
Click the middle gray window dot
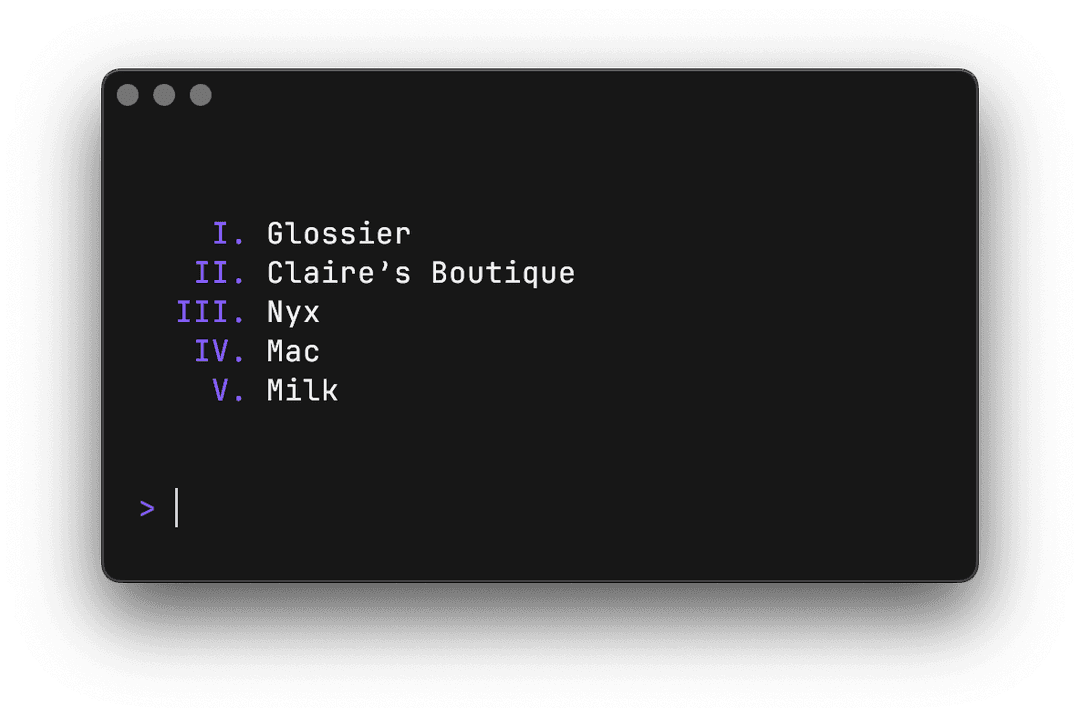(x=164, y=95)
